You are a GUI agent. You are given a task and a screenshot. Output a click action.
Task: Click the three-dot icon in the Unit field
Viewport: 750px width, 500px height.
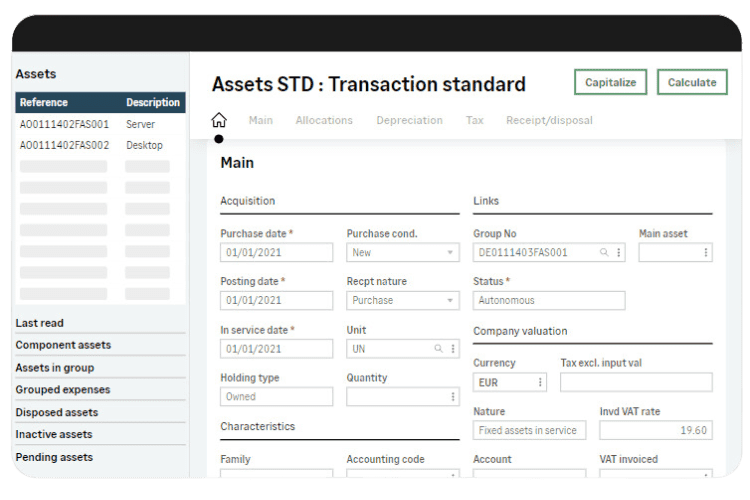[452, 349]
